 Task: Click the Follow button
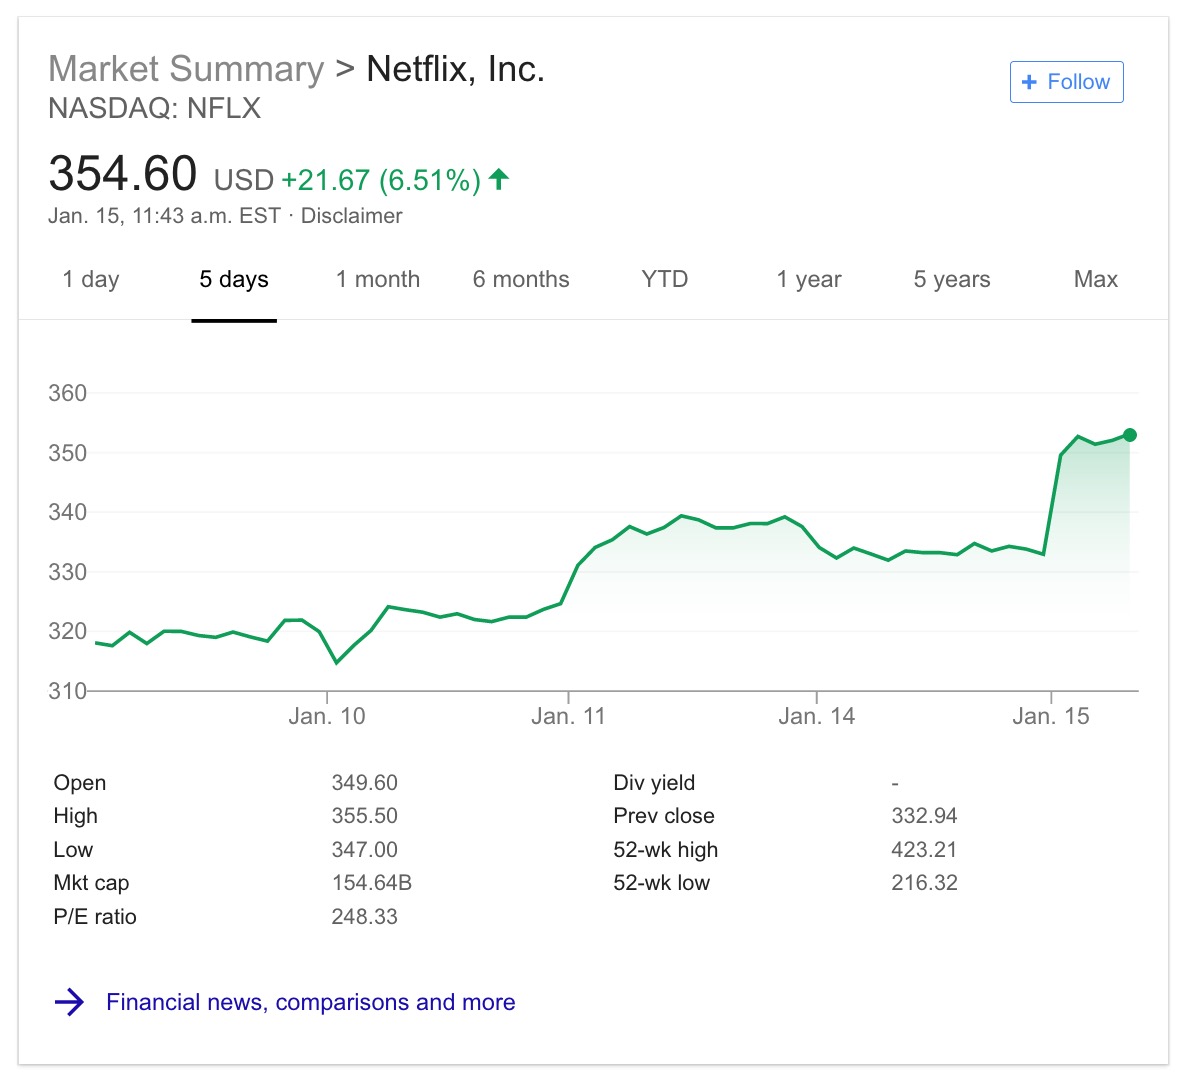(x=1066, y=82)
